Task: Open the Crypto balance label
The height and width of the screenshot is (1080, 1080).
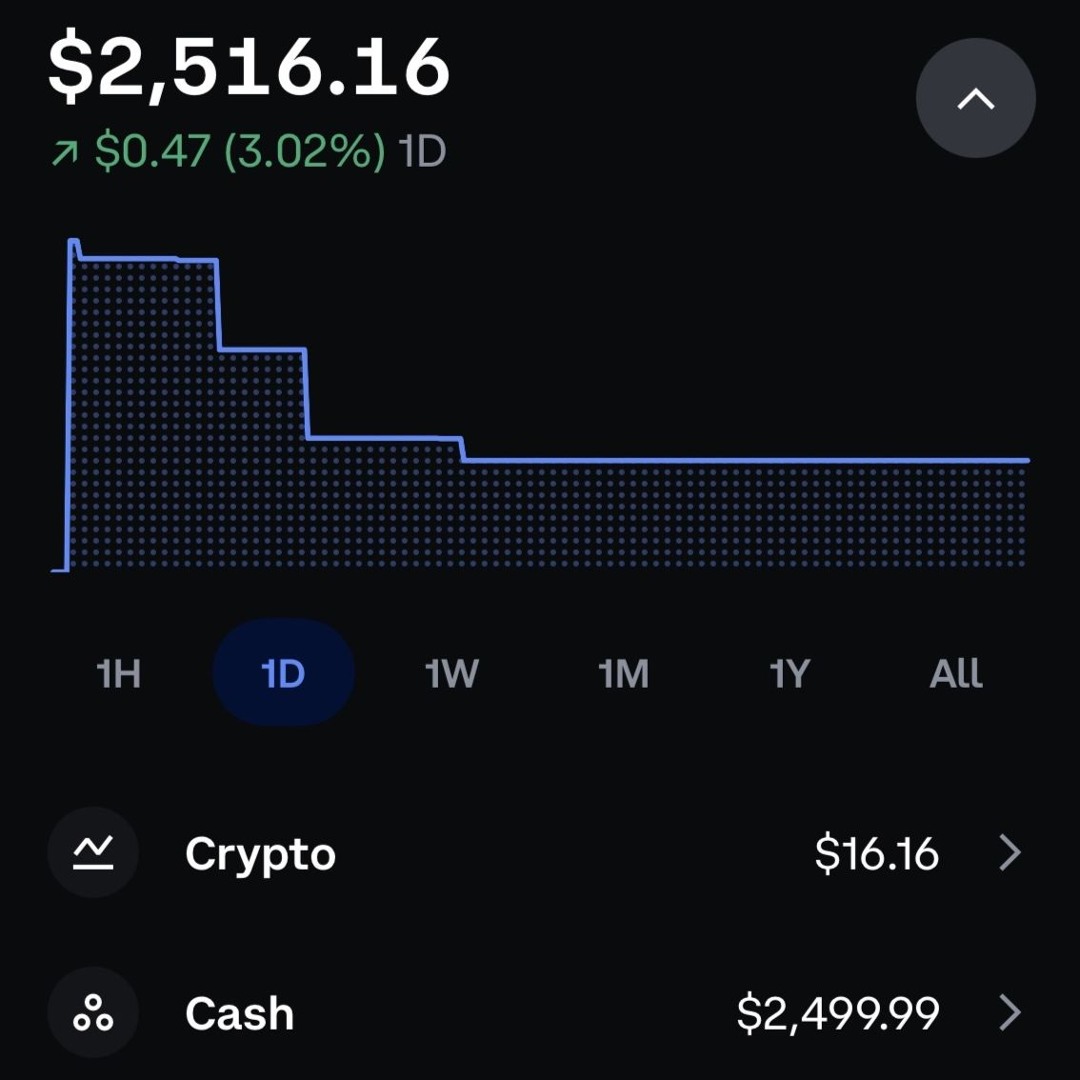Action: pos(260,855)
